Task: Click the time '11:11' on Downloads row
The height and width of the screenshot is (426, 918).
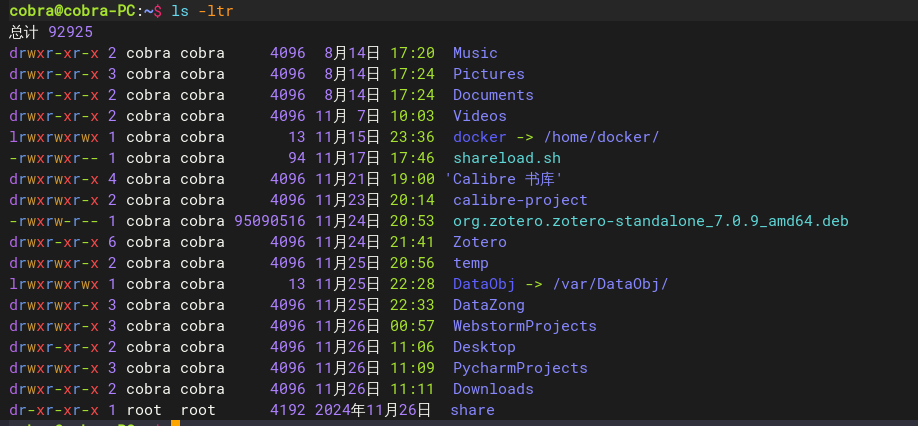Action: pos(413,389)
